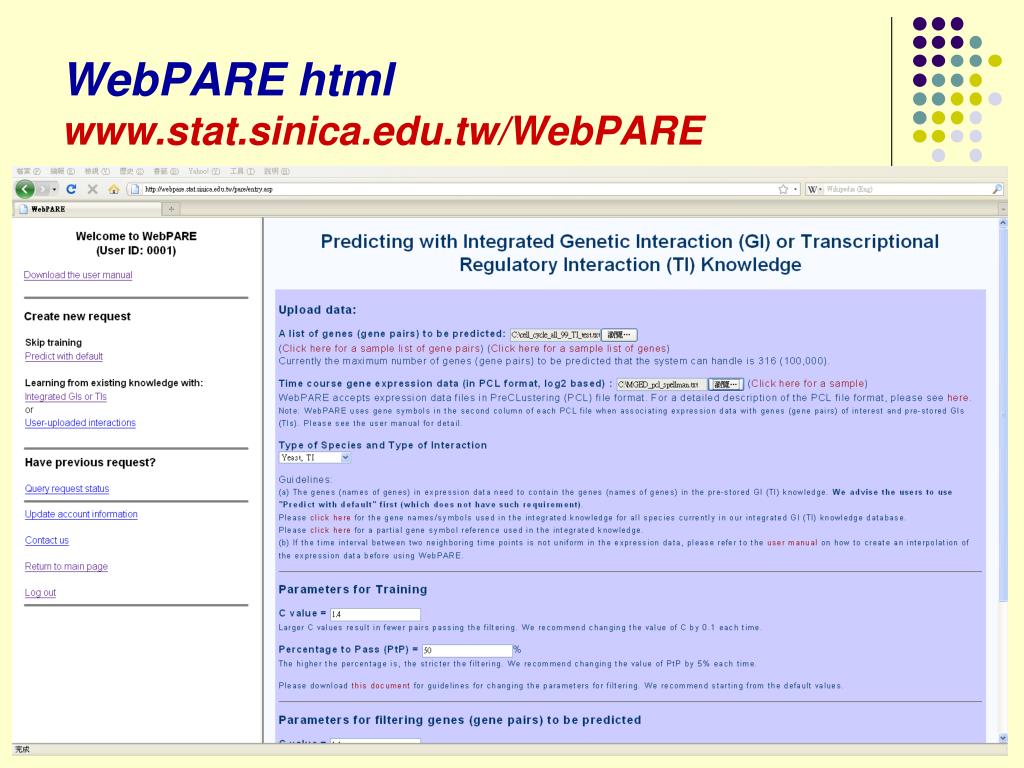Open 'click here' partial gene symbol reference link
Viewport: 1024px width, 768px height.
(330, 530)
